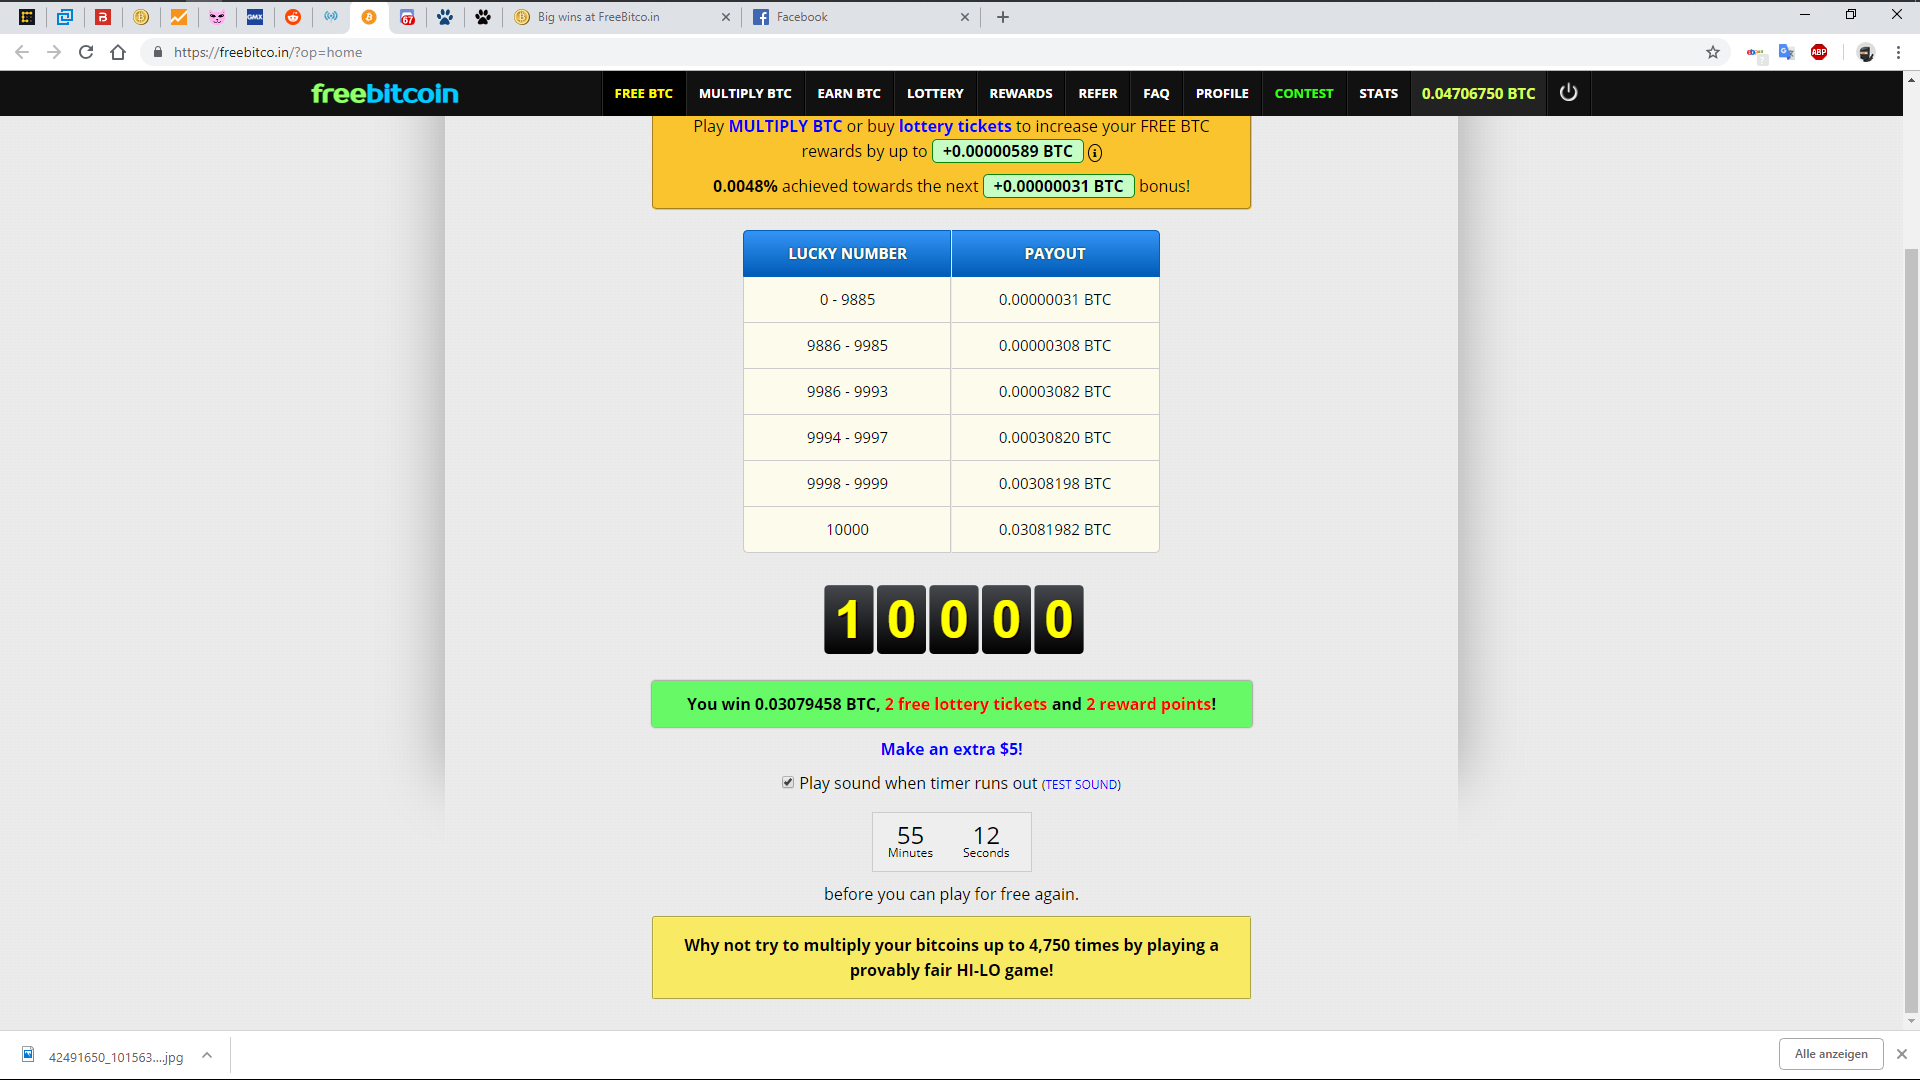Close the downloads bar
The height and width of the screenshot is (1080, 1920).
click(1902, 1054)
